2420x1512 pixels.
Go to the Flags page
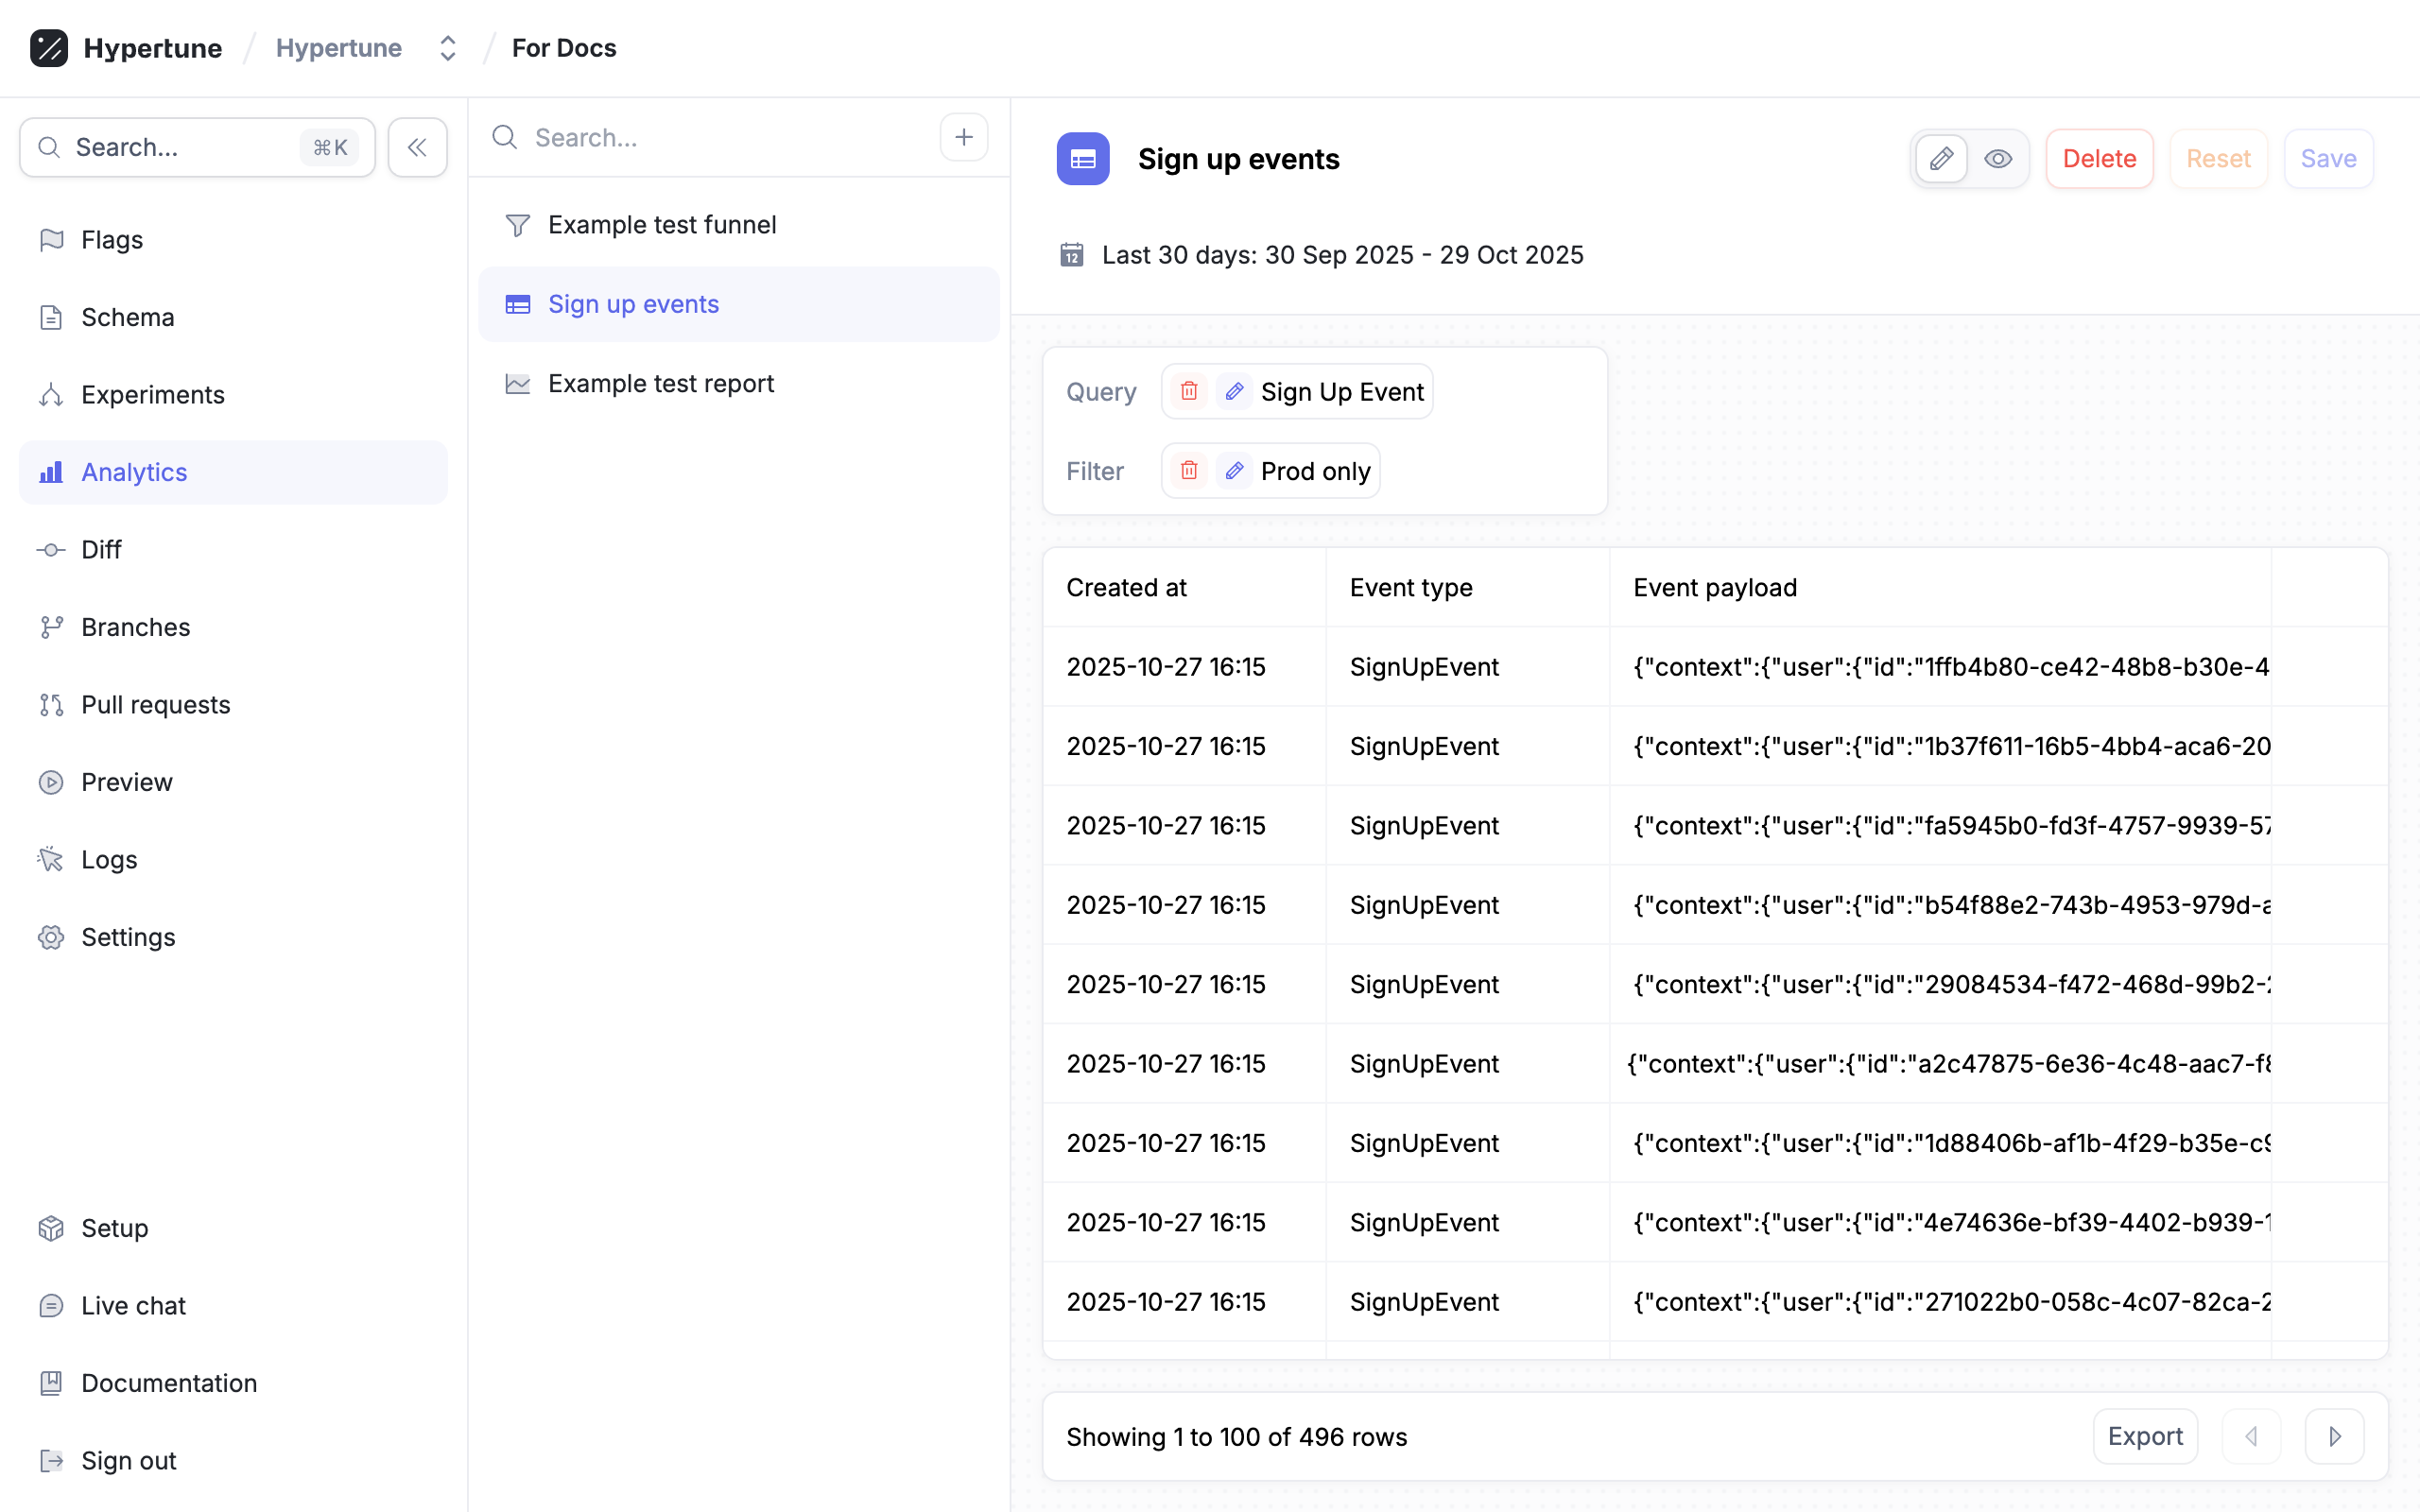tap(111, 240)
